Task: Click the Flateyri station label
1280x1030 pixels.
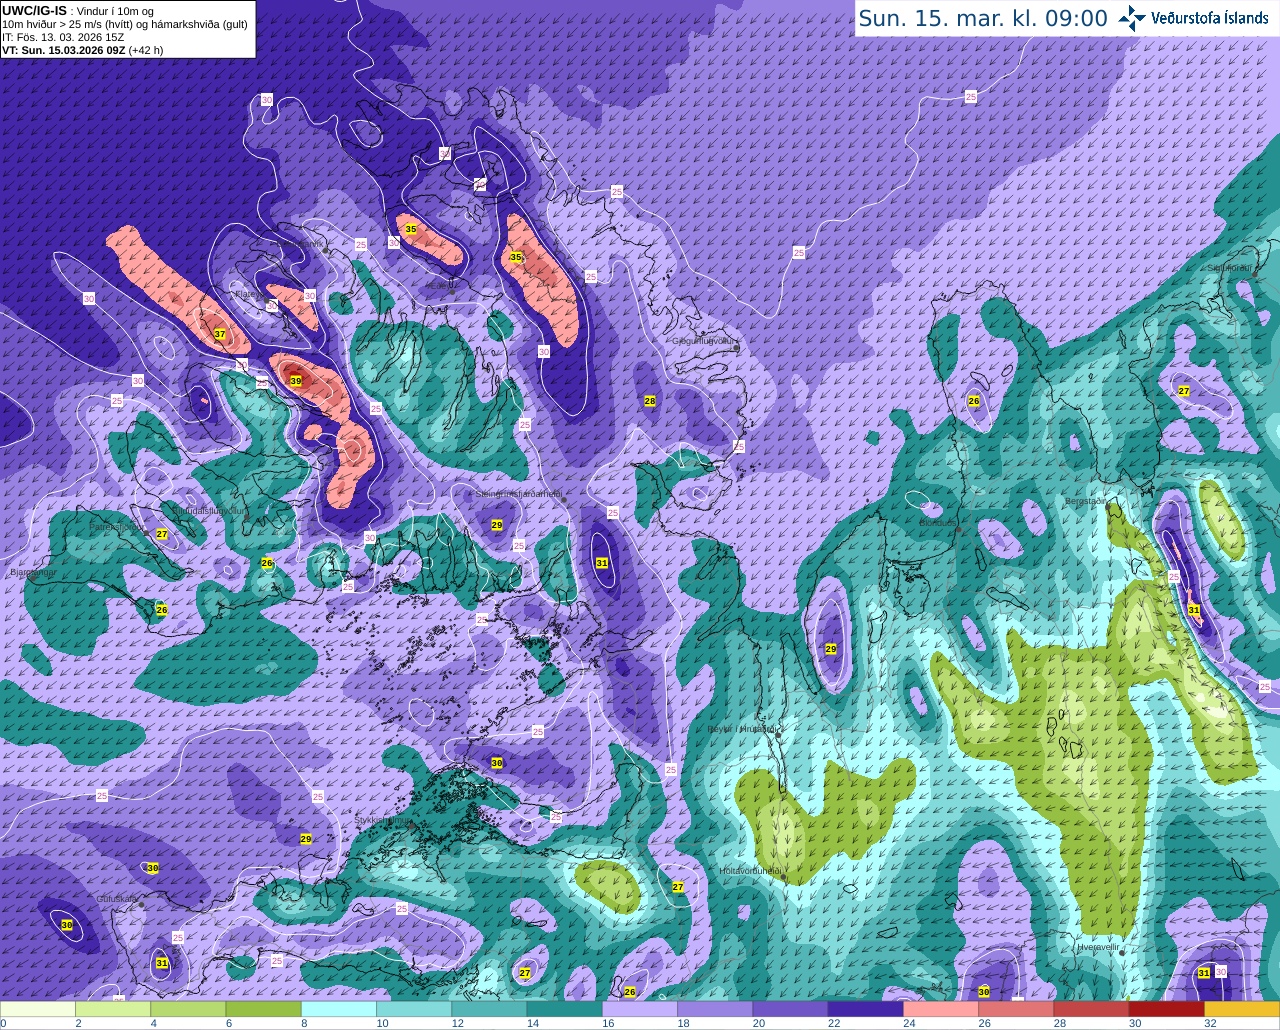Action: coord(248,295)
